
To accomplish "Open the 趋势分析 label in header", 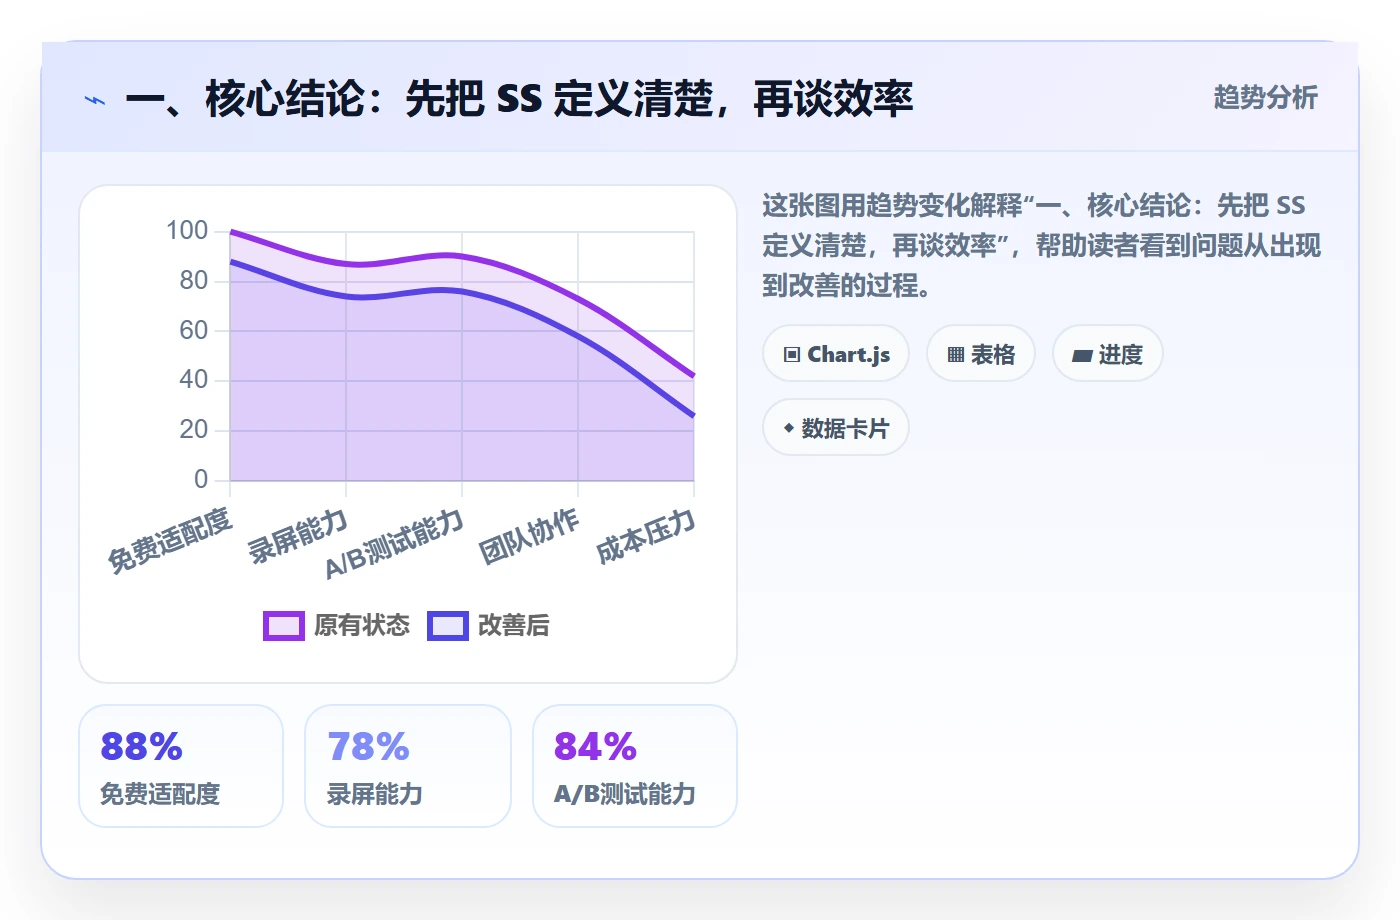I will pyautogui.click(x=1265, y=98).
